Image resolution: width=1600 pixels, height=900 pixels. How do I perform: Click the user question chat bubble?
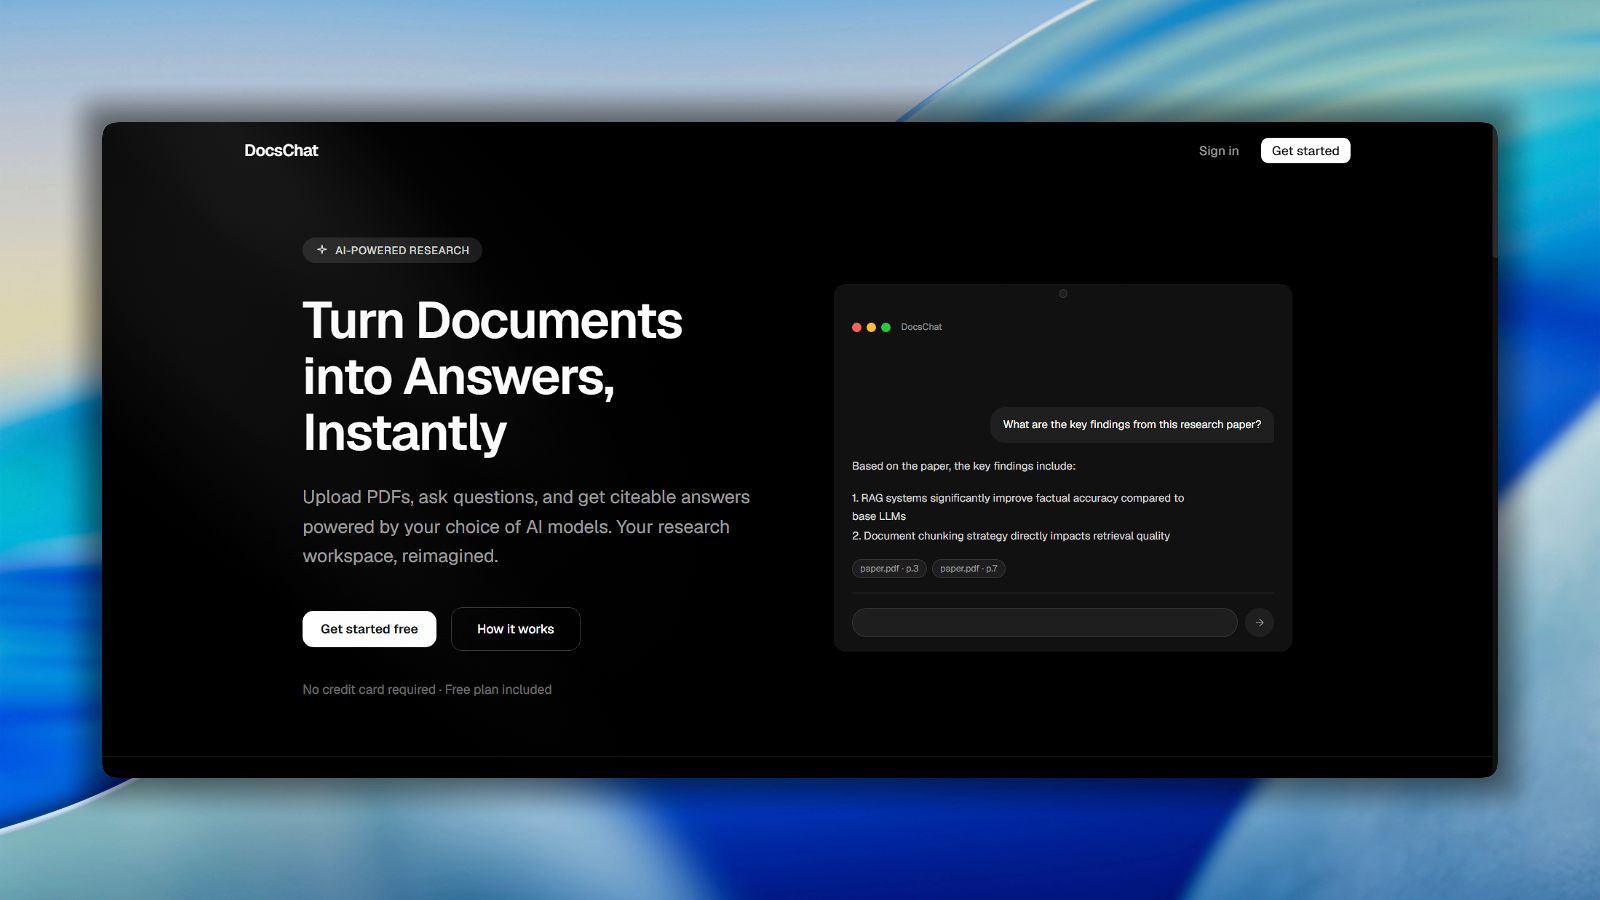tap(1132, 425)
